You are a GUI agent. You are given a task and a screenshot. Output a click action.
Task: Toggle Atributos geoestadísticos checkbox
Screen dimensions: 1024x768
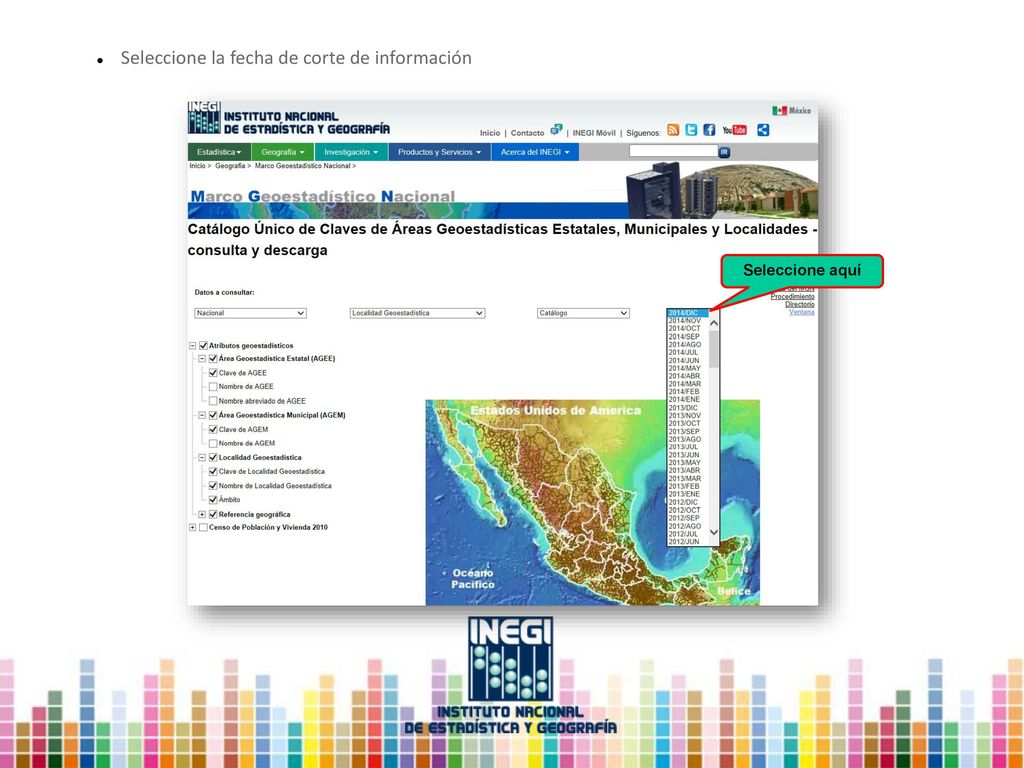203,345
